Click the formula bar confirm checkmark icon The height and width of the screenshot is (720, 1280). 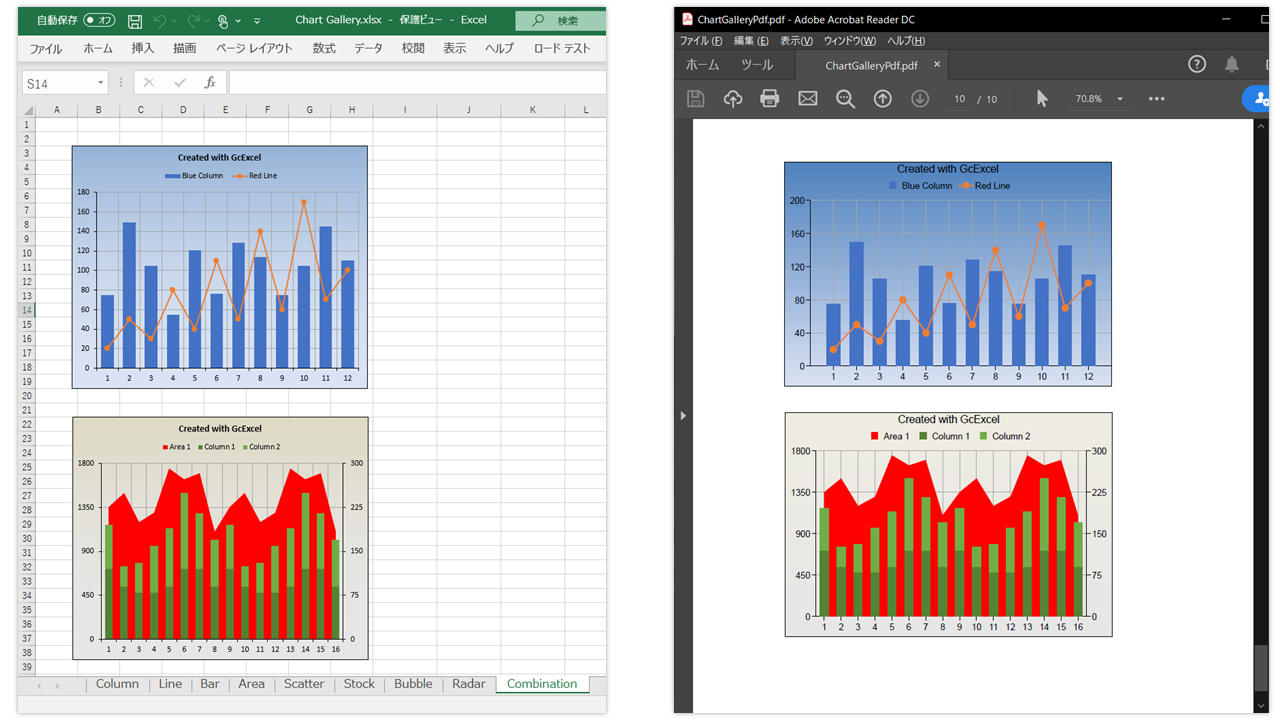tap(180, 83)
